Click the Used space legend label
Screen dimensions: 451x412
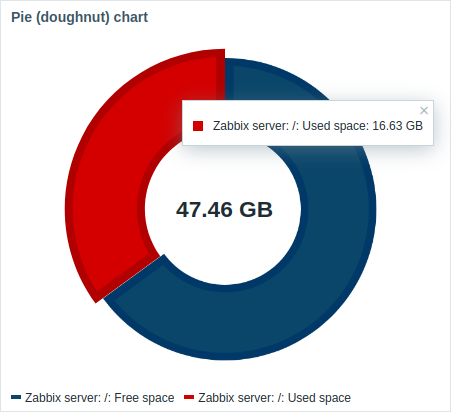pos(274,398)
